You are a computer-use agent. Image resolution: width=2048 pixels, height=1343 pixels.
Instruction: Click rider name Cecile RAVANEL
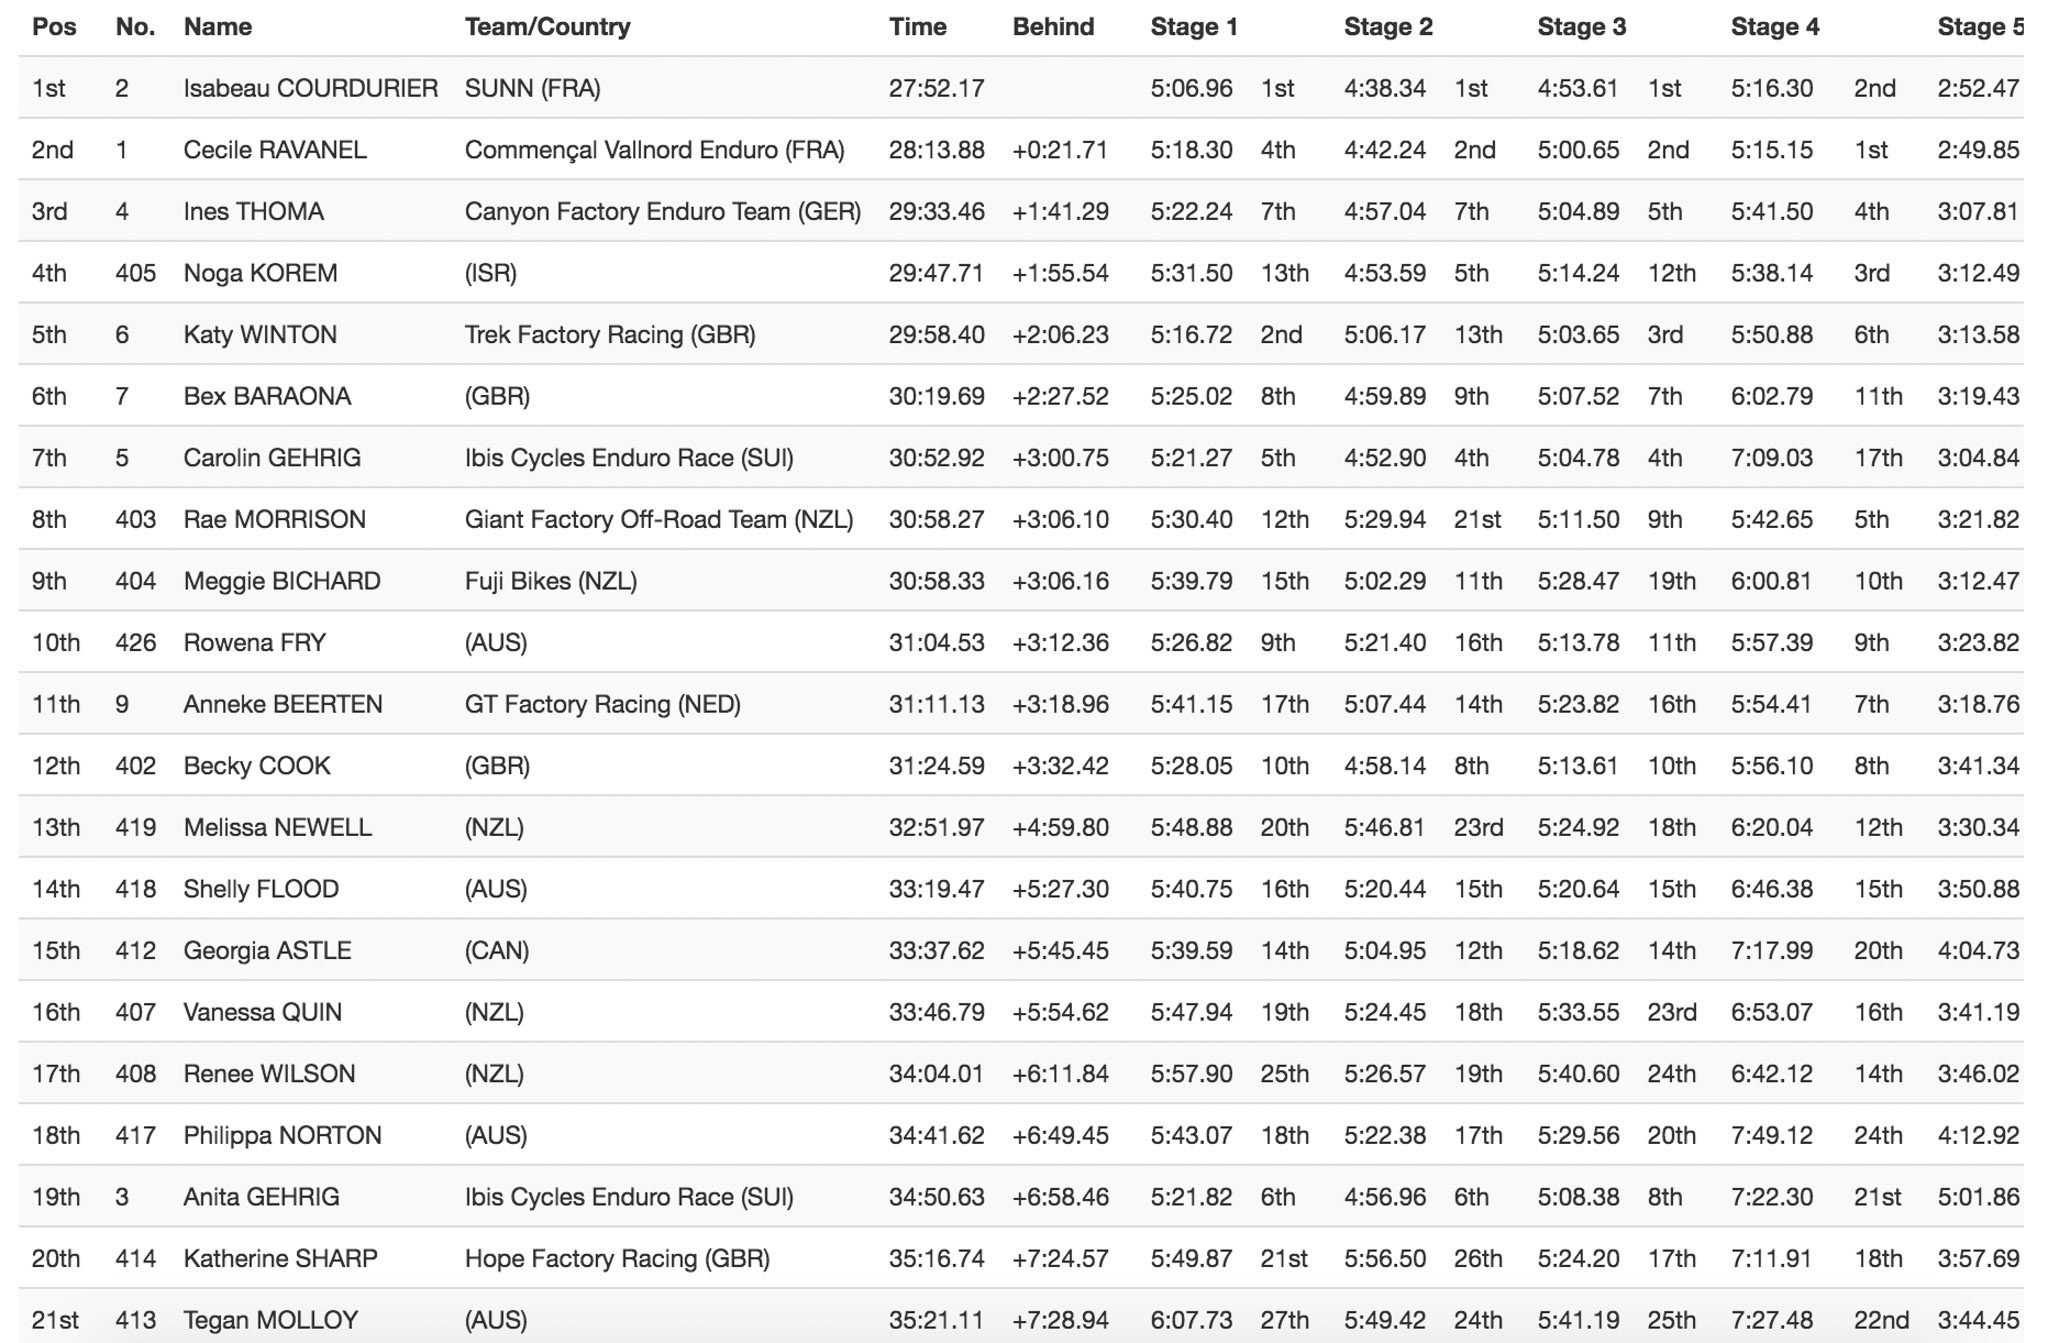point(275,150)
